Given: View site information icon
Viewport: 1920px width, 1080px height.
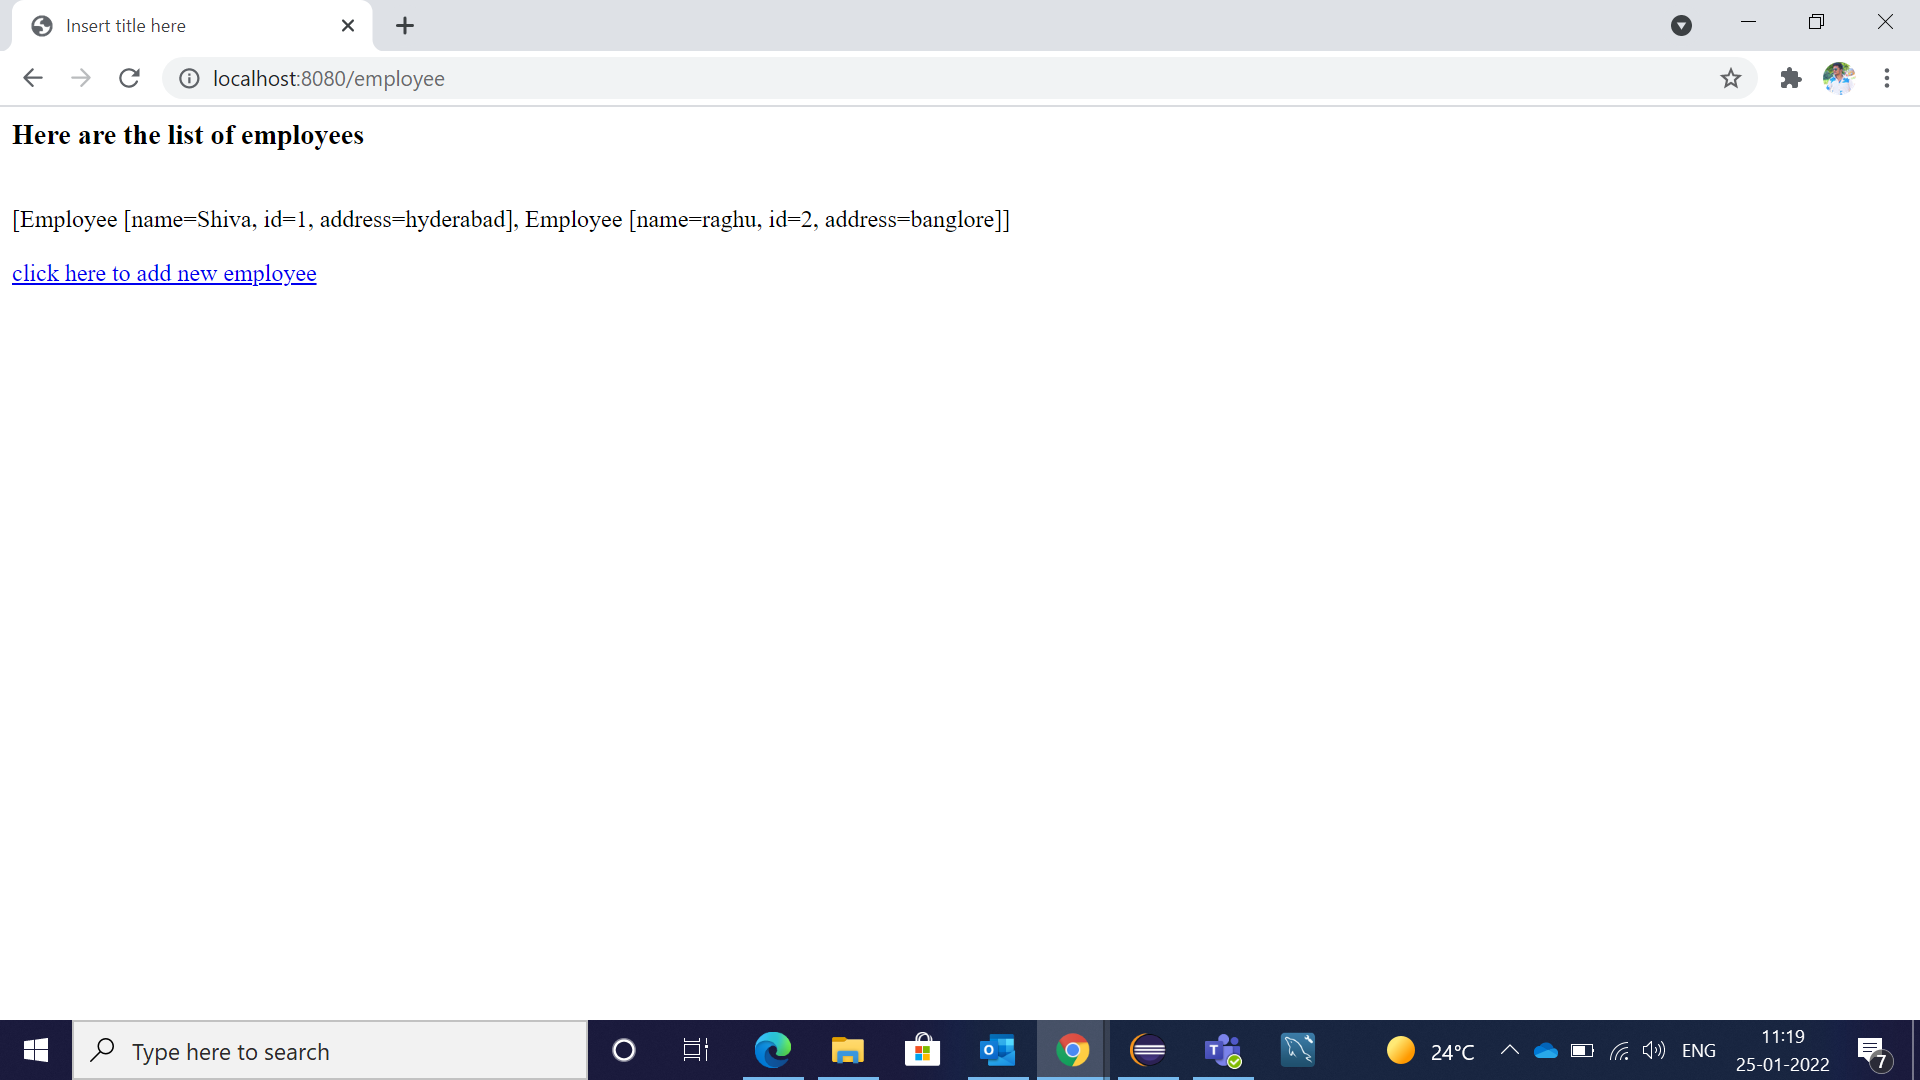Looking at the screenshot, I should coord(189,78).
